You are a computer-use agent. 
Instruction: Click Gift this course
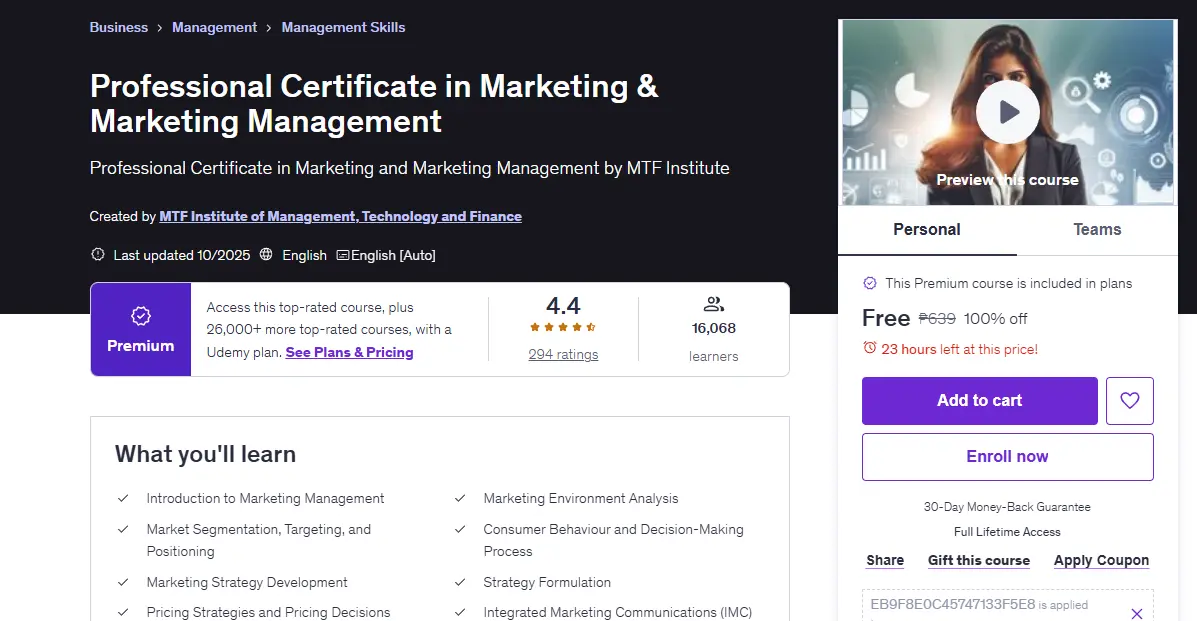(979, 560)
